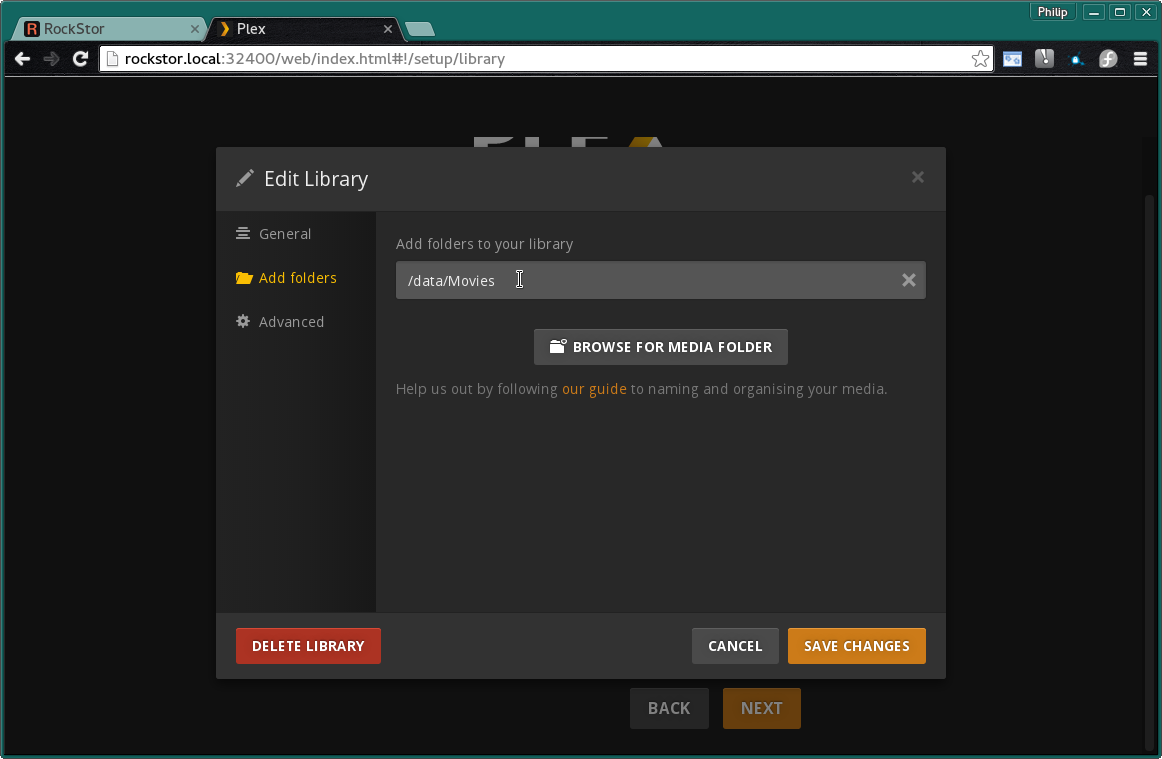Image resolution: width=1162 pixels, height=759 pixels.
Task: Maximize the browser window
Action: point(1120,12)
